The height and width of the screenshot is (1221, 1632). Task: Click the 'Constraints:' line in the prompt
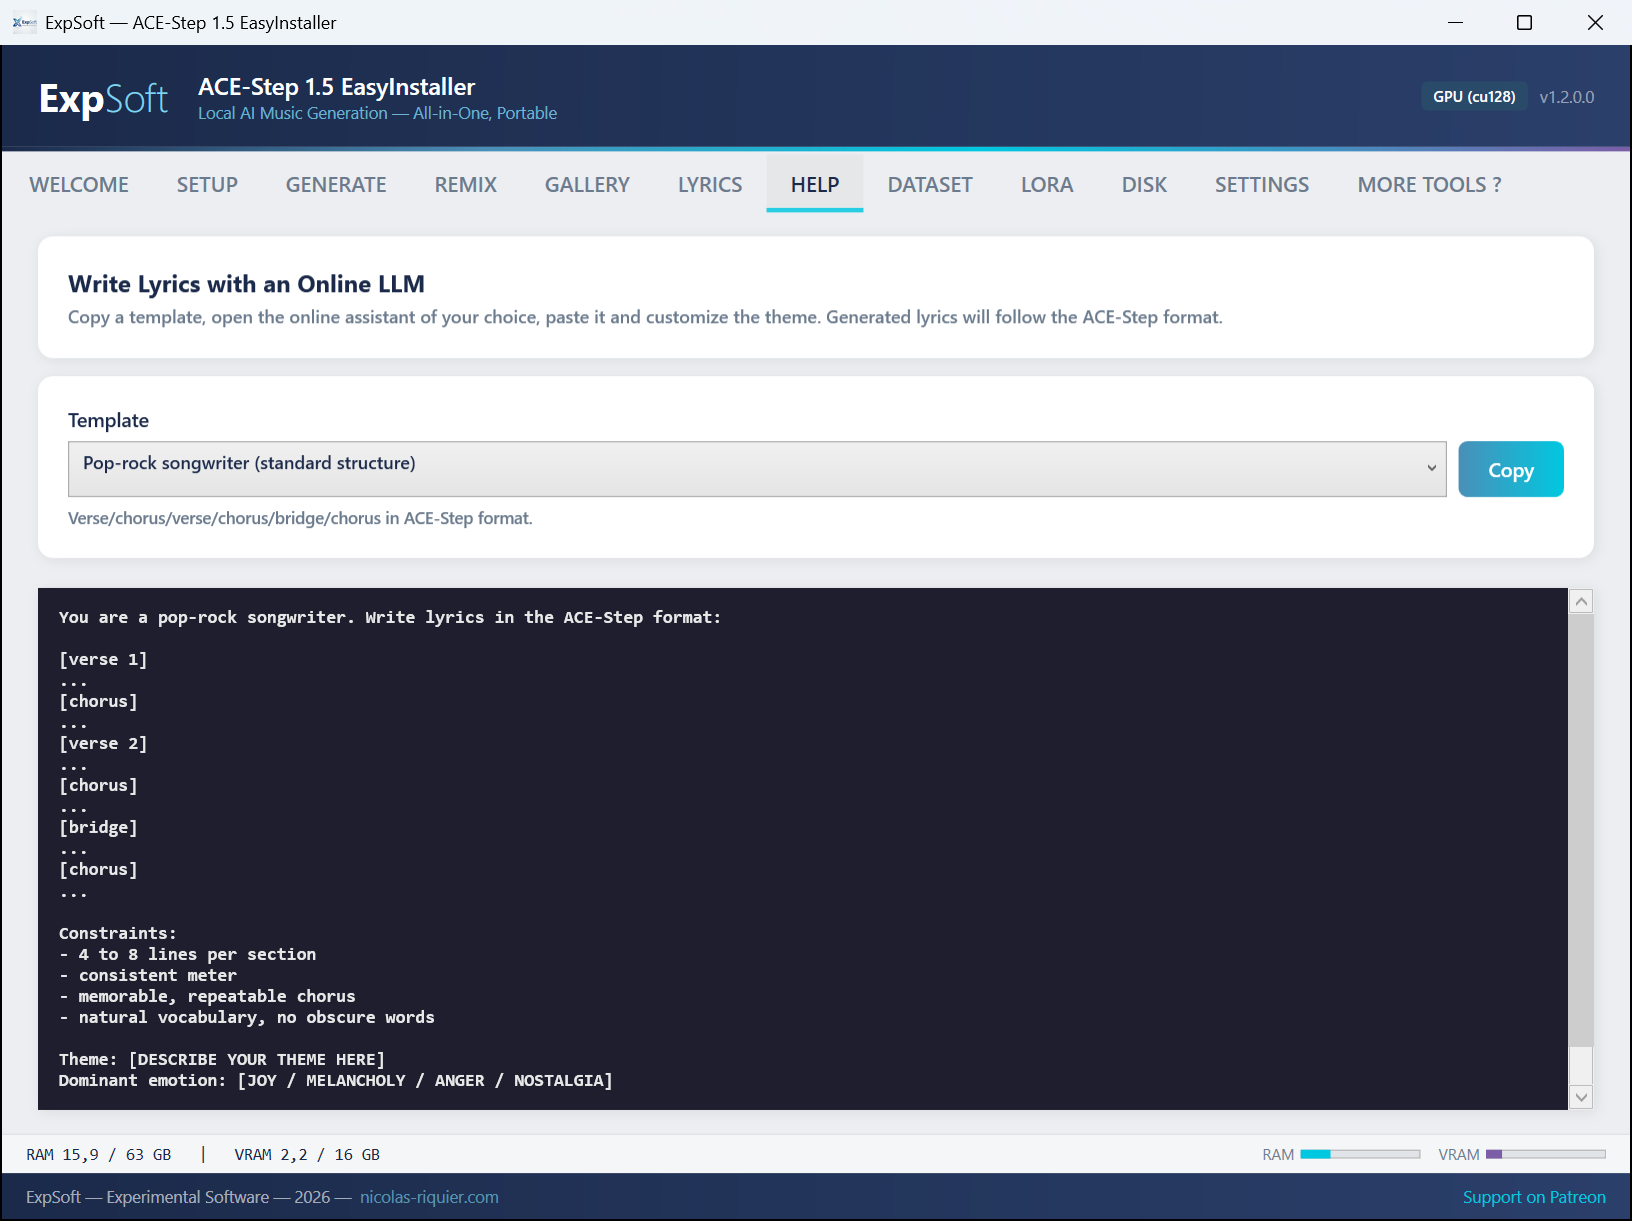pos(117,933)
